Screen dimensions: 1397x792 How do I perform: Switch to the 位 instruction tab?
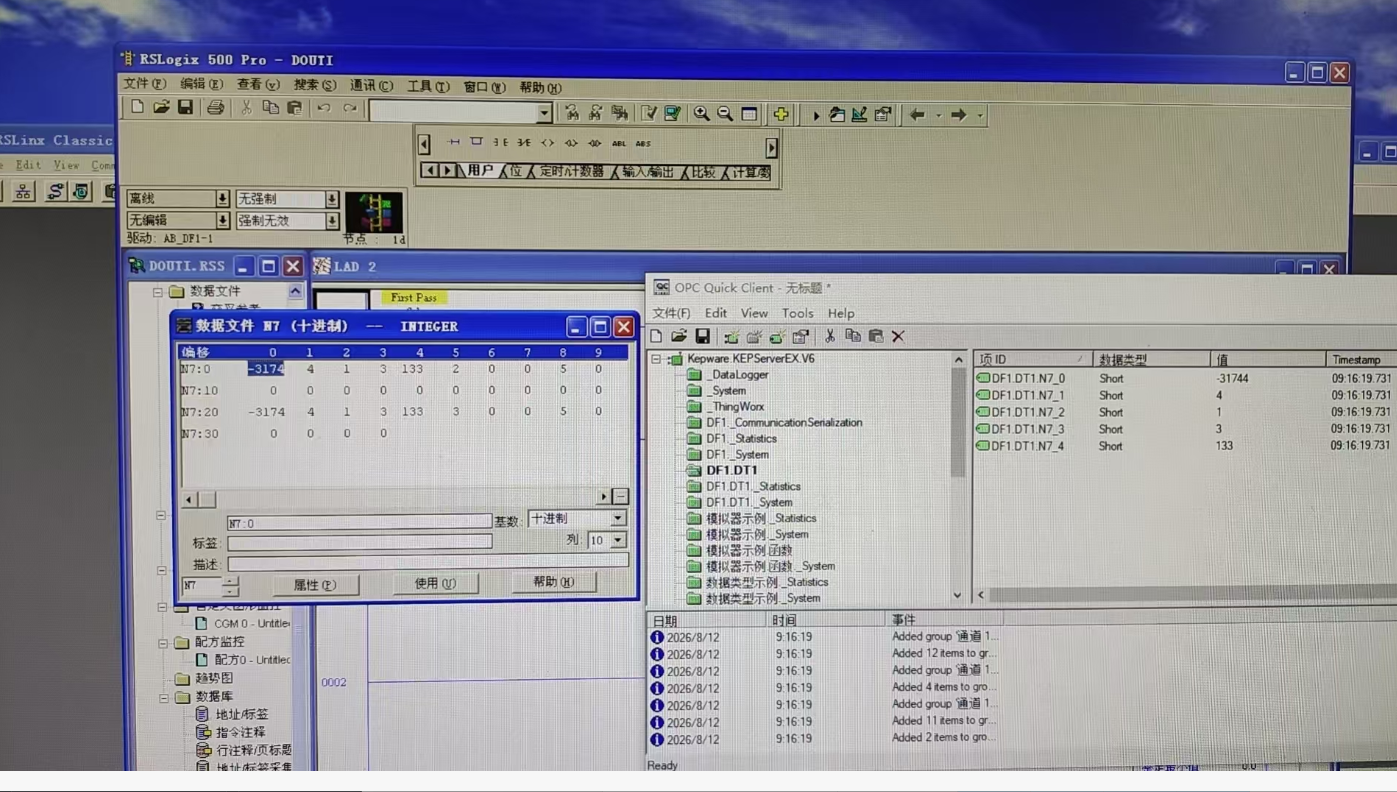[x=516, y=172]
